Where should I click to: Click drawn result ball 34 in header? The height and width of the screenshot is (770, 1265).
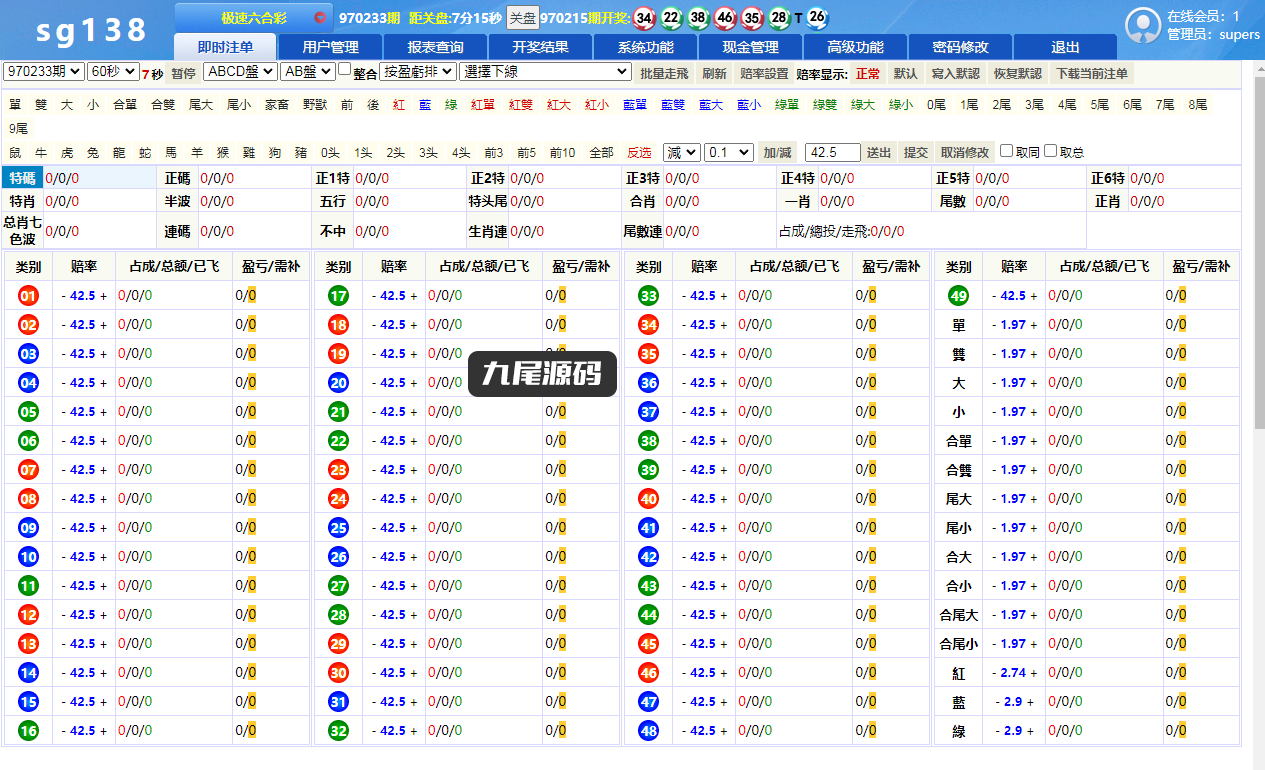(645, 18)
